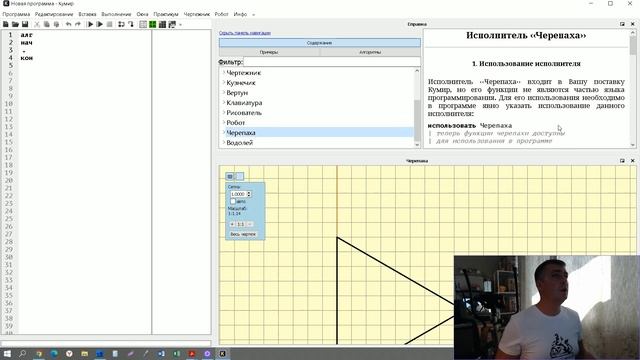Undock the Справка panel with float icon
The height and width of the screenshot is (360, 640).
click(x=622, y=24)
